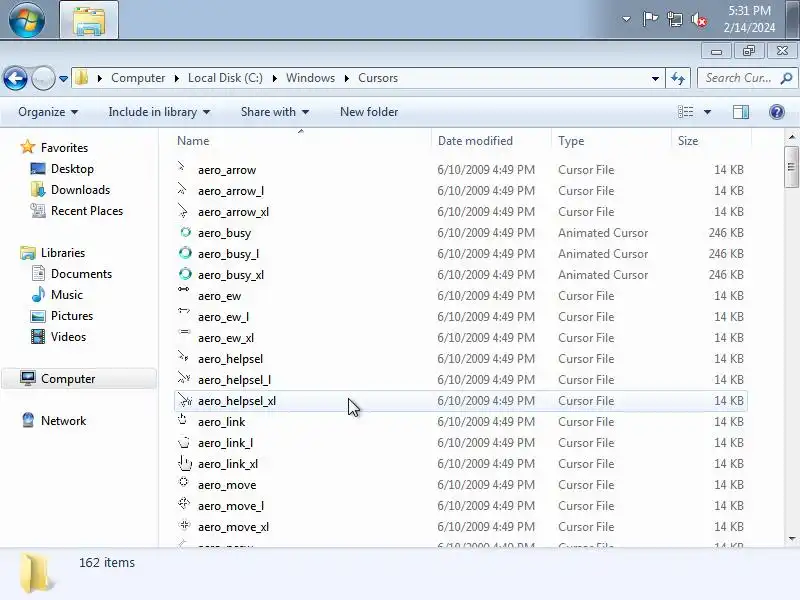Open the address bar history dropdown

click(x=655, y=79)
